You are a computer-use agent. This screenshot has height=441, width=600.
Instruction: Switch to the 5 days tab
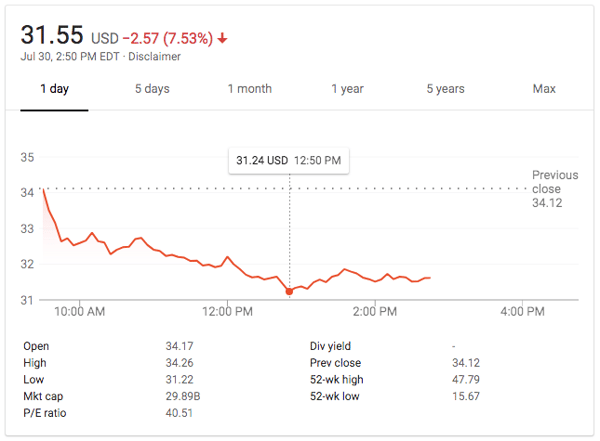pyautogui.click(x=152, y=89)
